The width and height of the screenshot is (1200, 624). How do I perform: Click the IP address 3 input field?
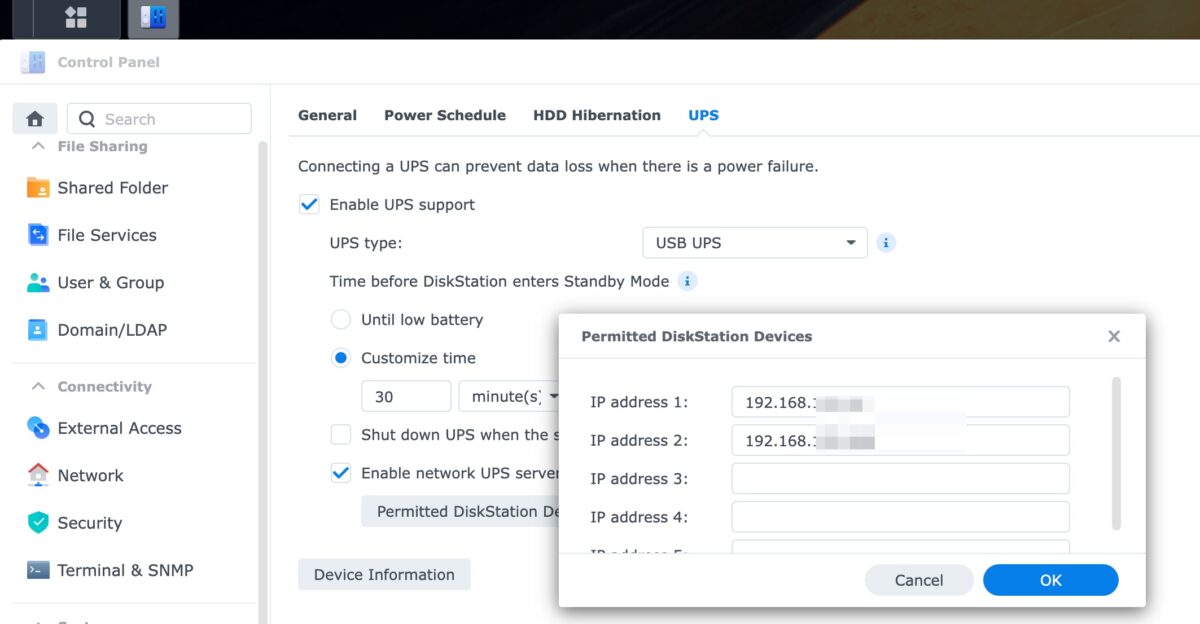[898, 478]
